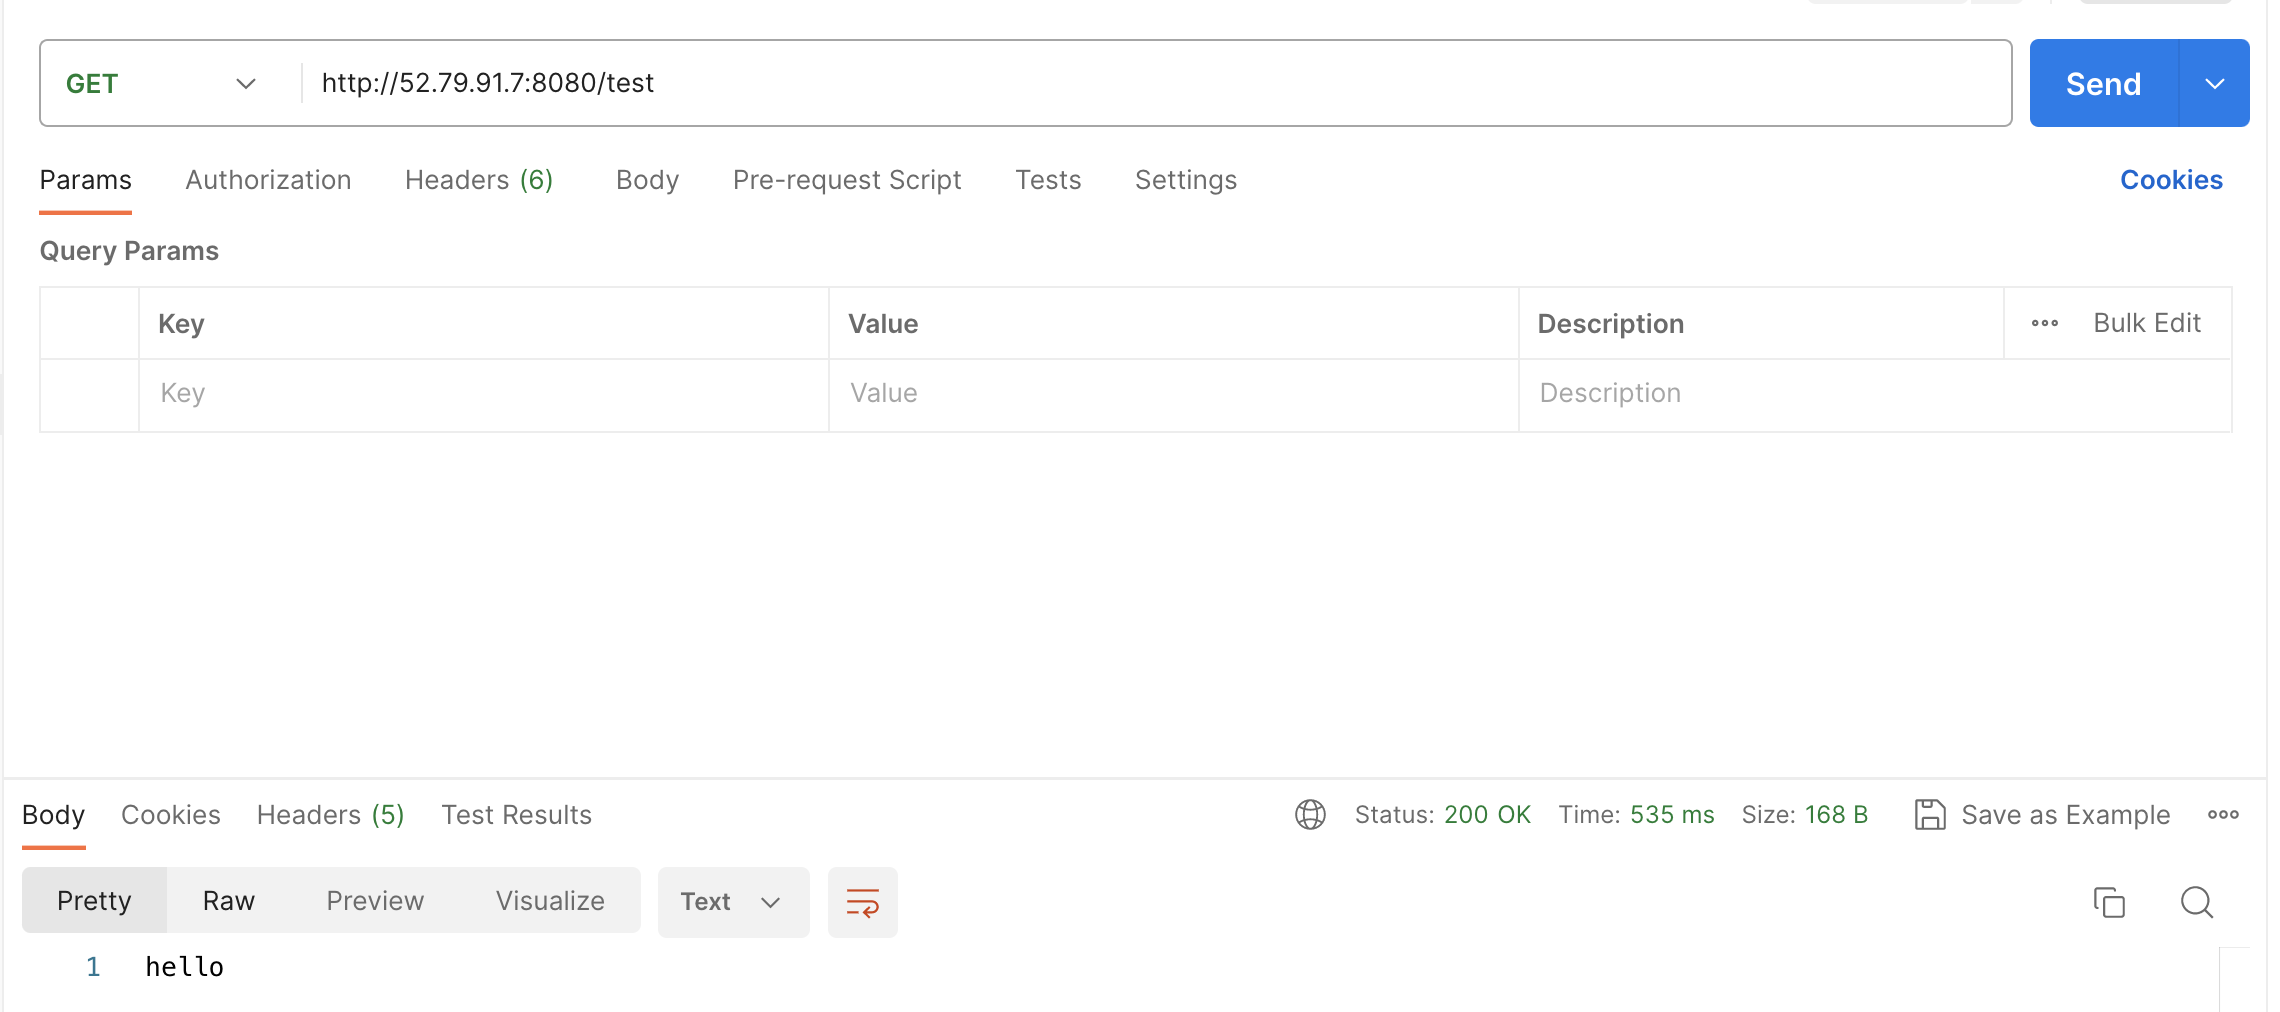Click the 535 ms time value
This screenshot has width=2280, height=1012.
1672,815
